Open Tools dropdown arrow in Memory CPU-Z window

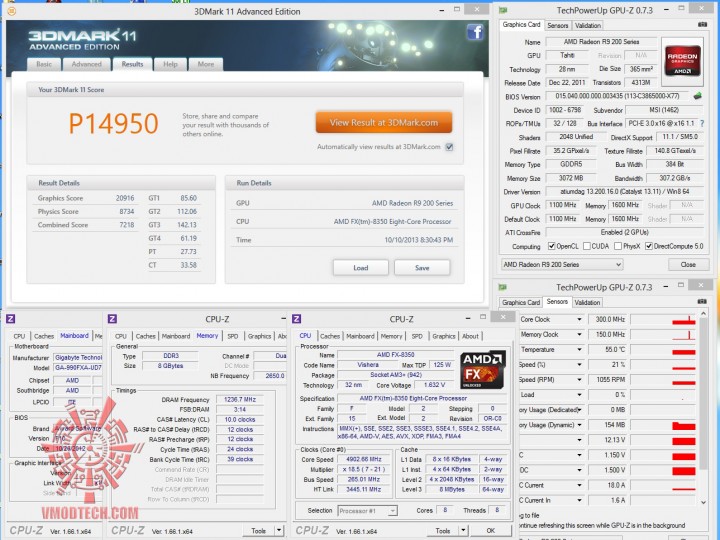(279, 530)
